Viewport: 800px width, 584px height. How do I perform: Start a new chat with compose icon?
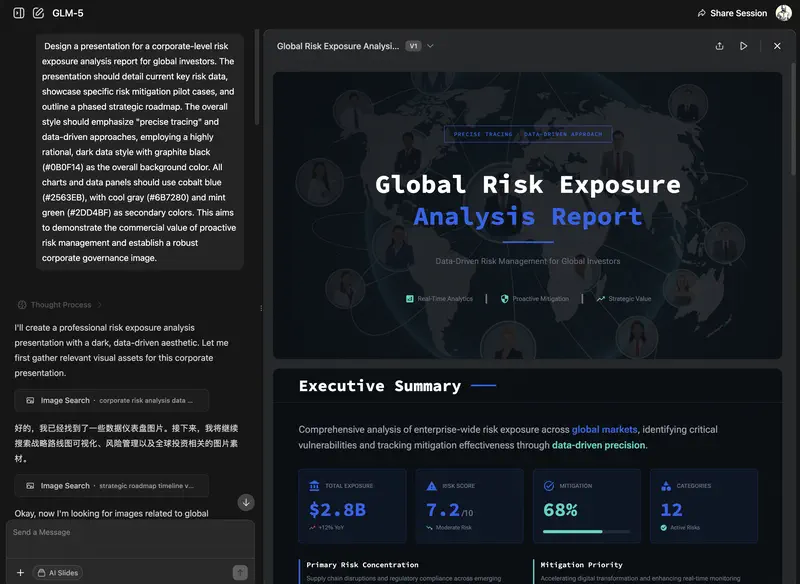point(38,13)
